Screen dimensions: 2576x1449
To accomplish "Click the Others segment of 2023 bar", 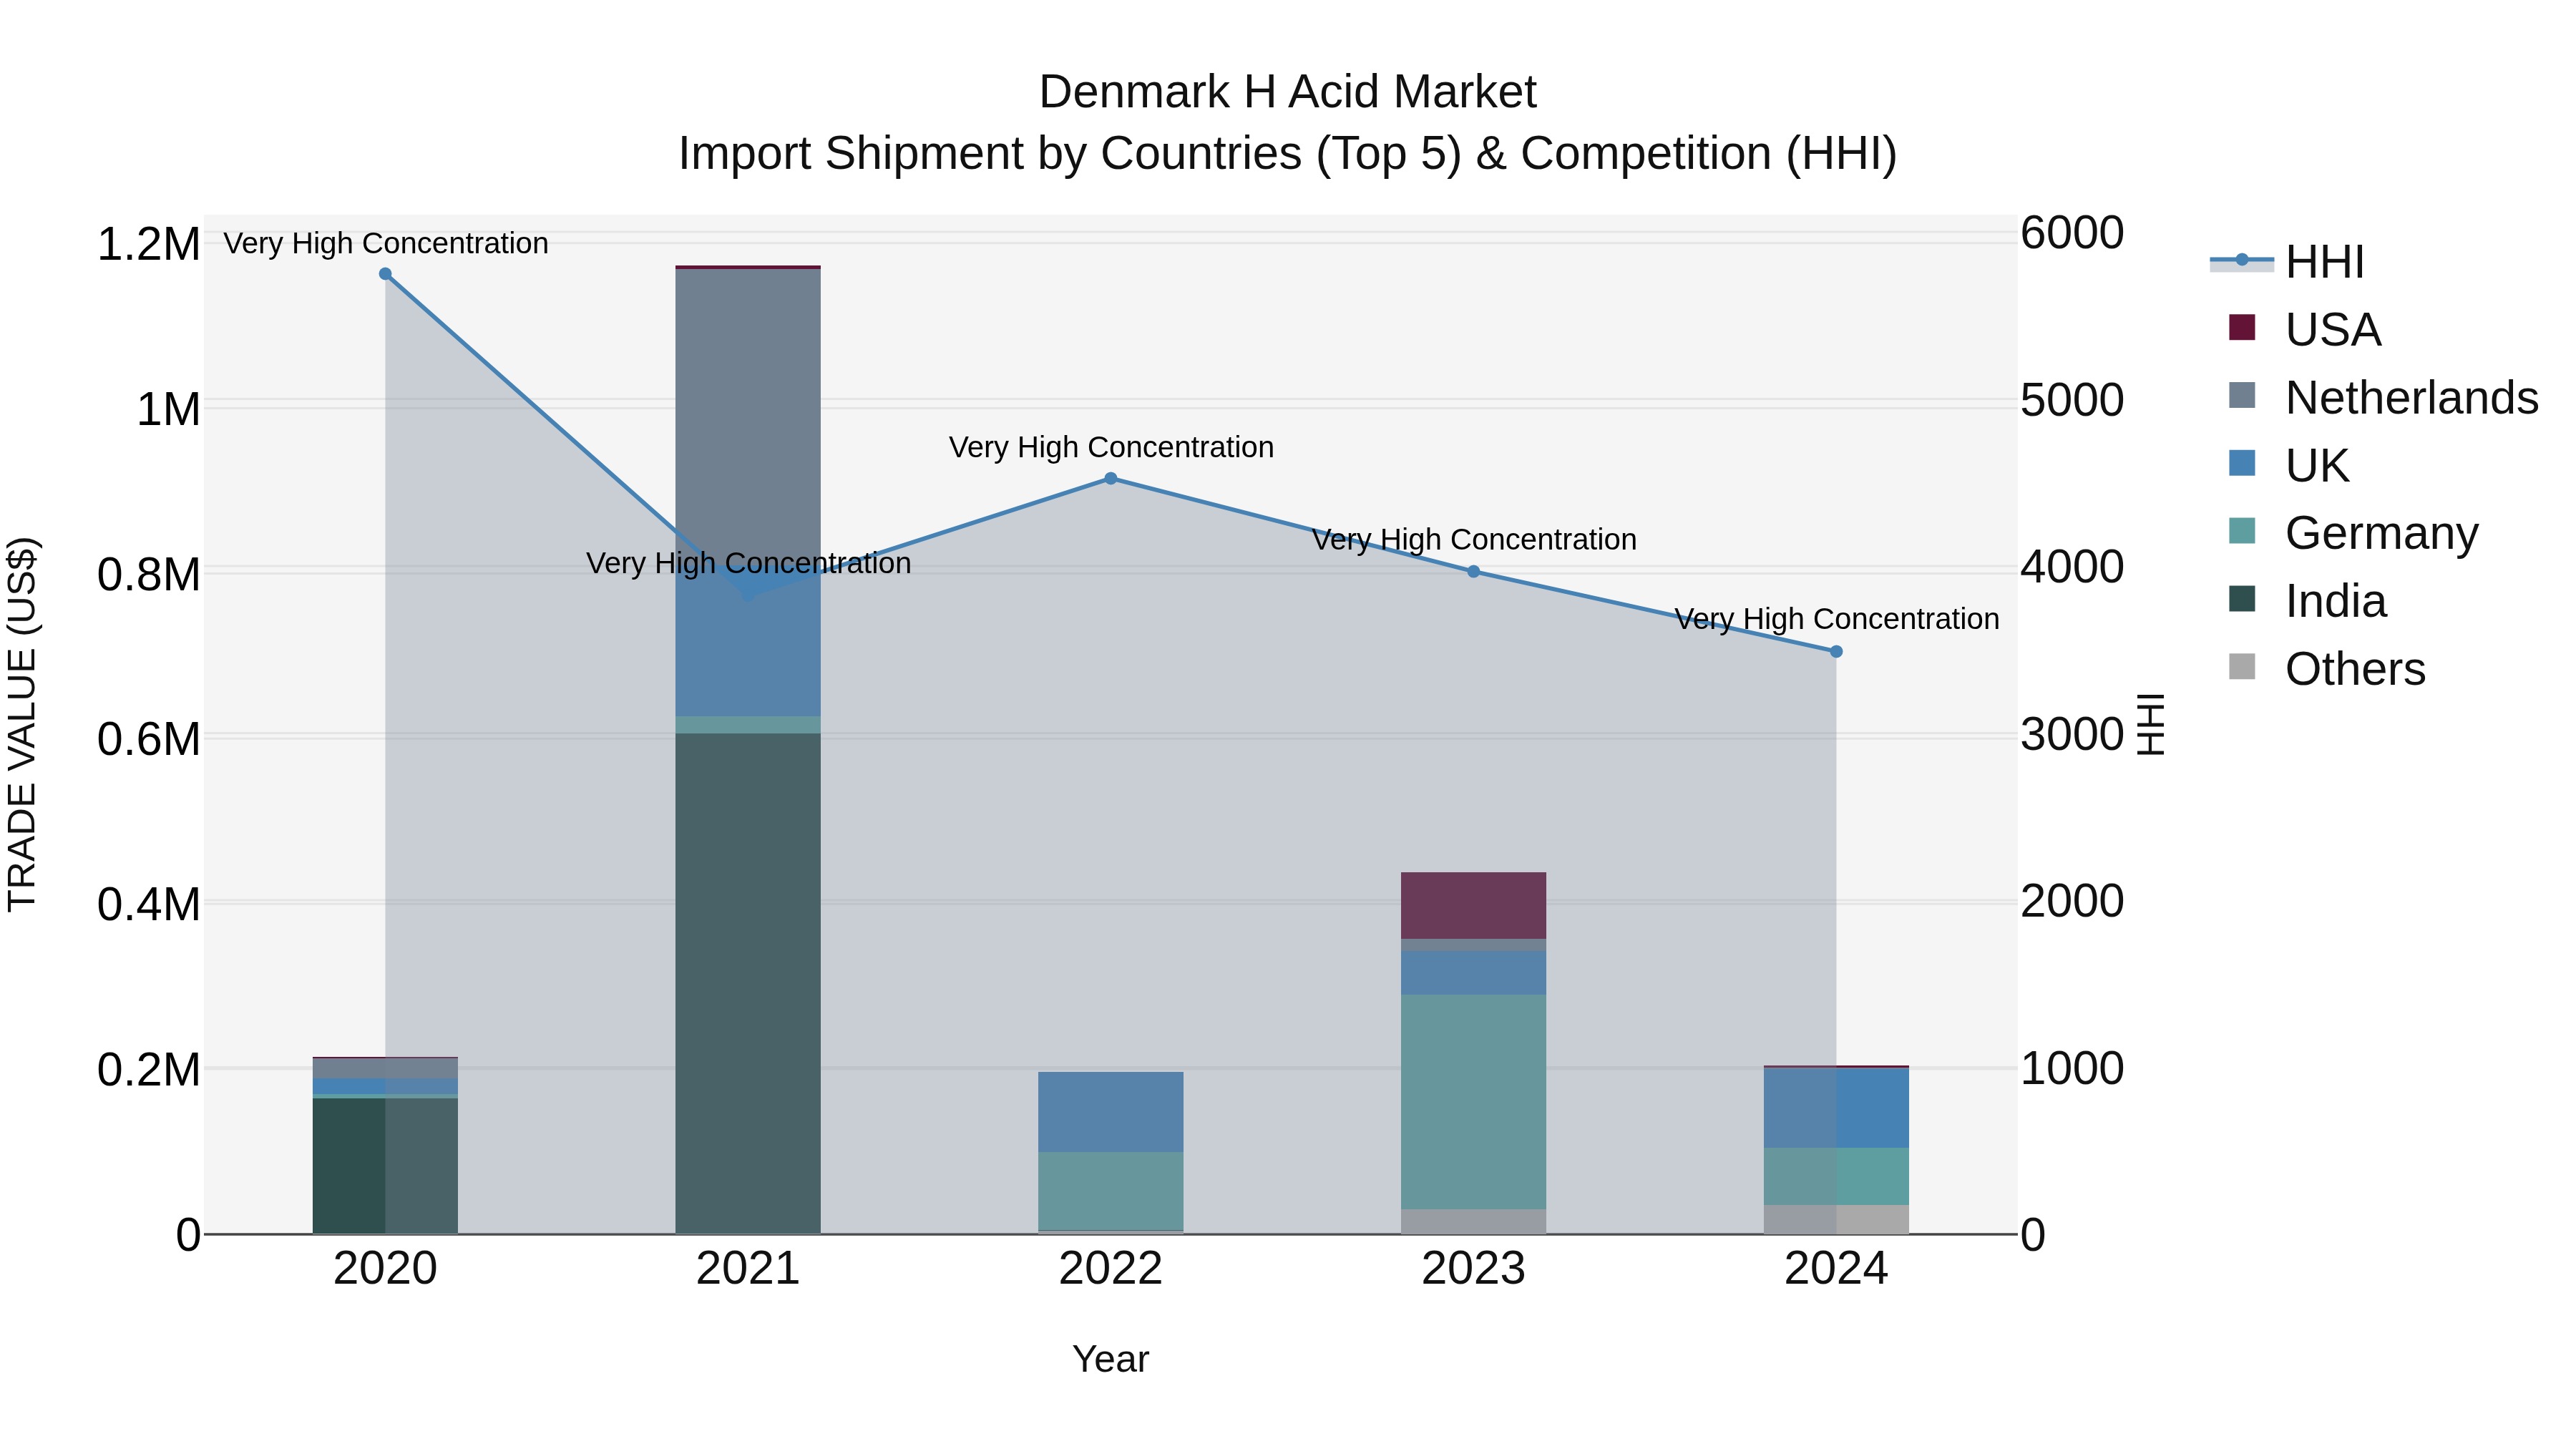I will pyautogui.click(x=1473, y=1222).
